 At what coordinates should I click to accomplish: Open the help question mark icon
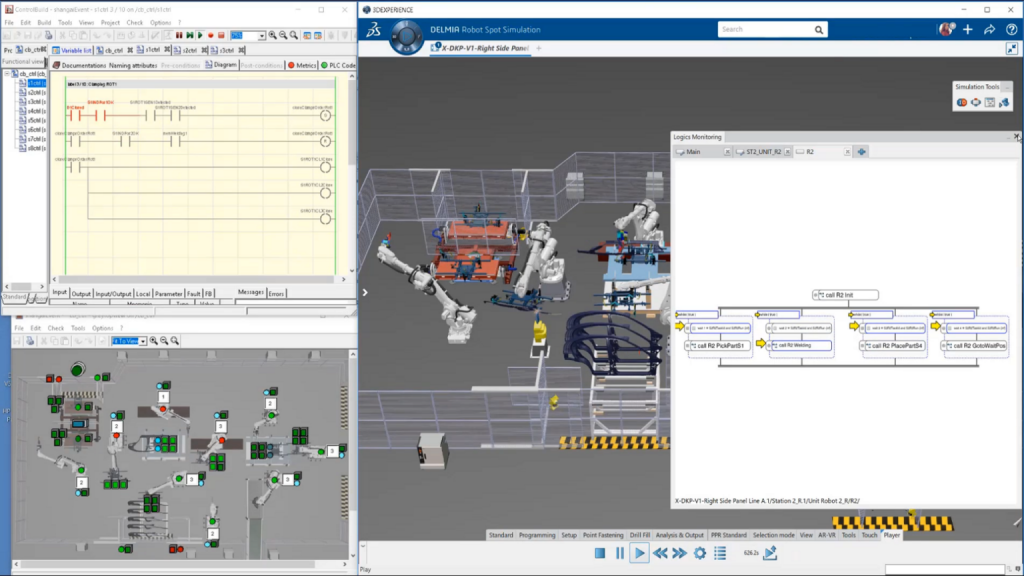tap(1011, 30)
